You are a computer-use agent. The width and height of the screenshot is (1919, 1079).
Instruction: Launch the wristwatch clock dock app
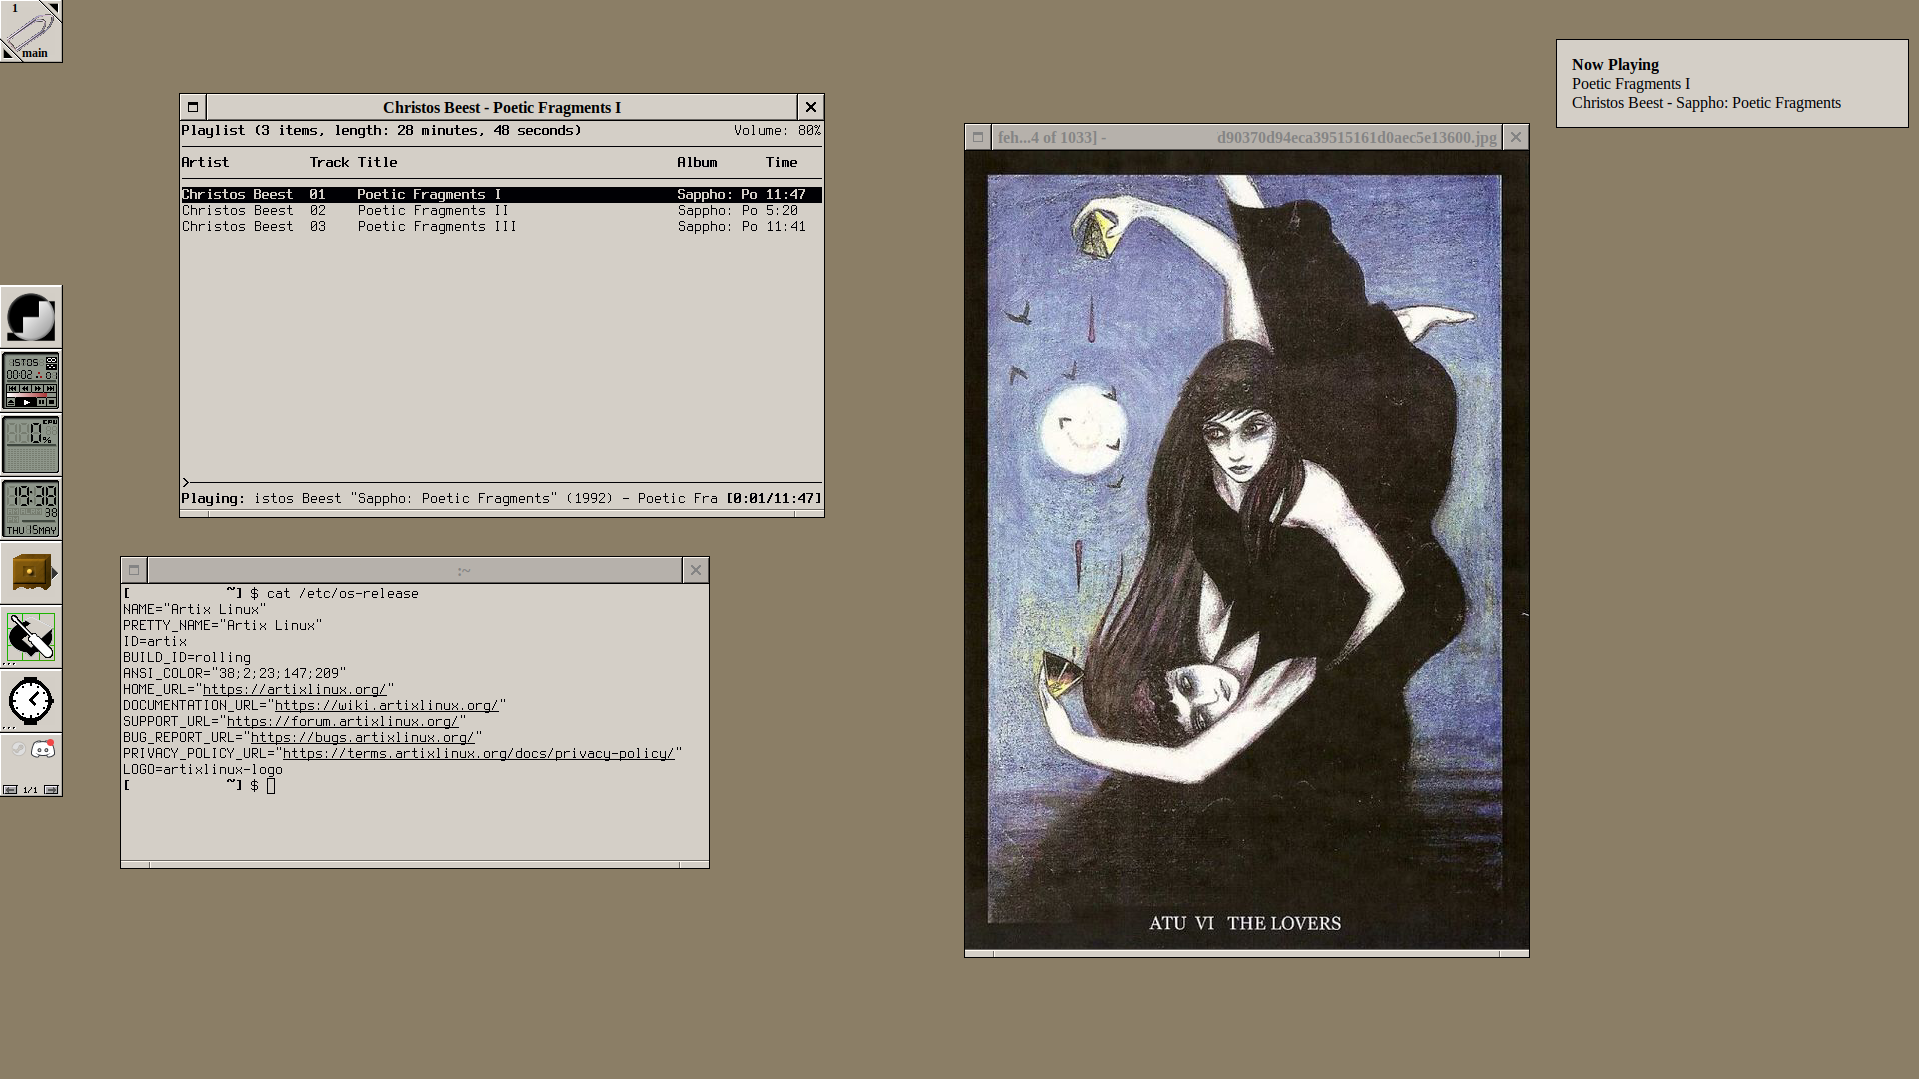point(31,700)
